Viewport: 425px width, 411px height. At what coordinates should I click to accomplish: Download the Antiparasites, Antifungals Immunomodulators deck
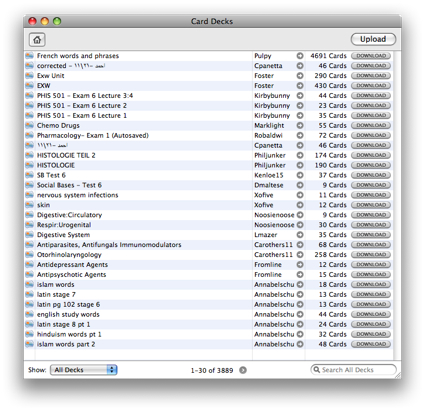(371, 245)
